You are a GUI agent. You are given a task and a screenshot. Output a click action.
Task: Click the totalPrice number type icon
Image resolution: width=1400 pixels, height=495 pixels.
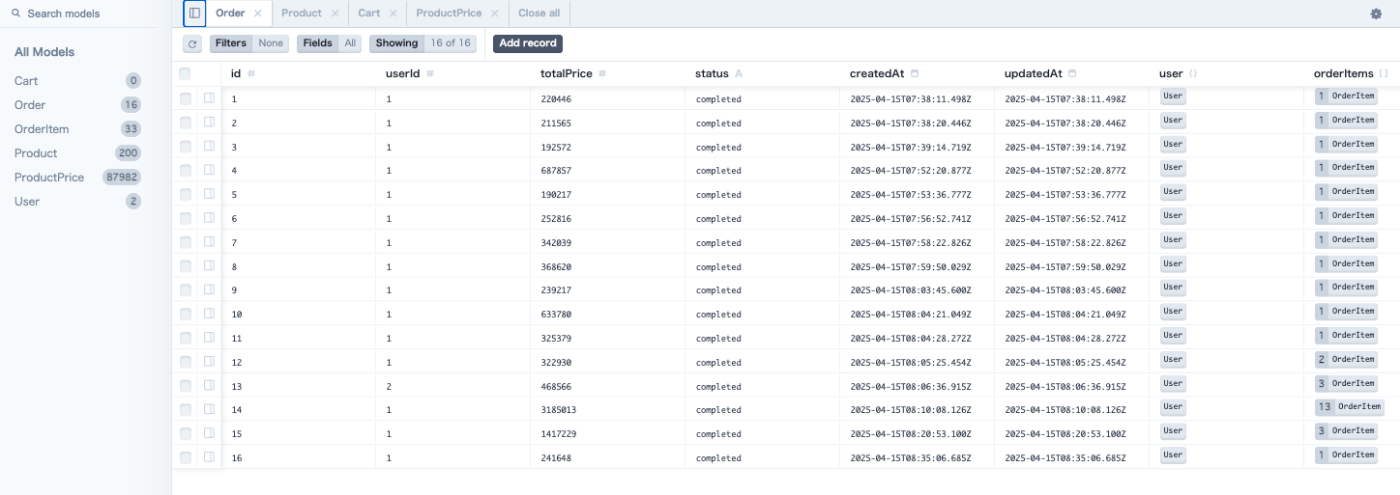[x=603, y=74]
